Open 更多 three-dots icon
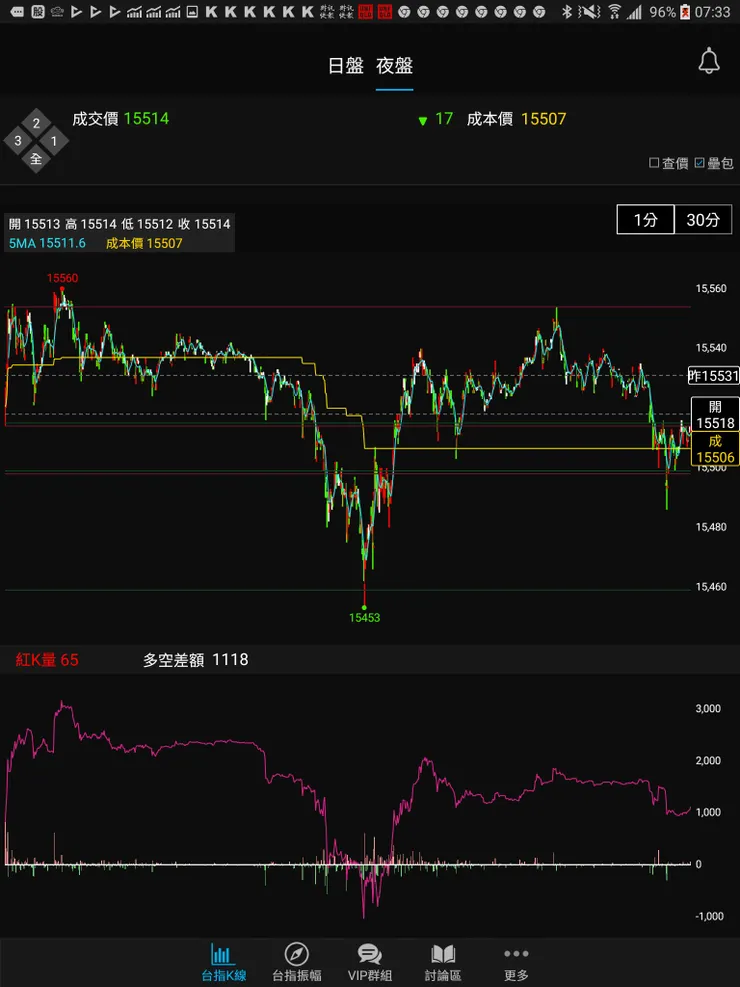Image resolution: width=740 pixels, height=987 pixels. pos(516,954)
